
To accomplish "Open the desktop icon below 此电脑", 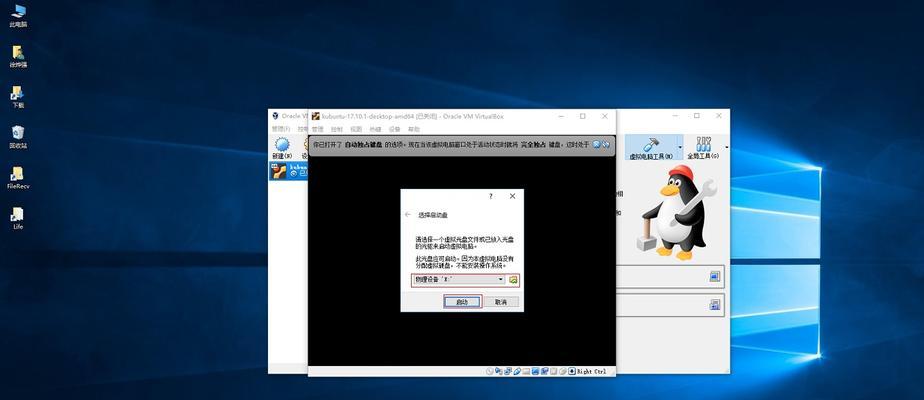I will coord(18,57).
